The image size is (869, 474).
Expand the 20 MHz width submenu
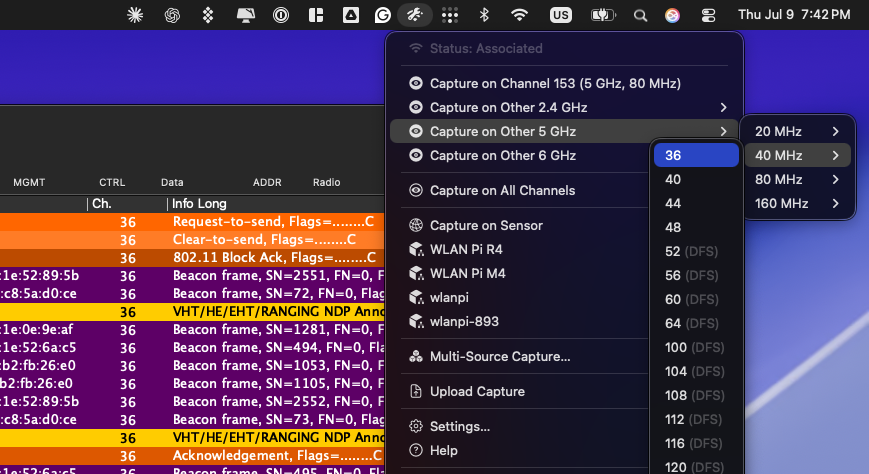tap(798, 131)
